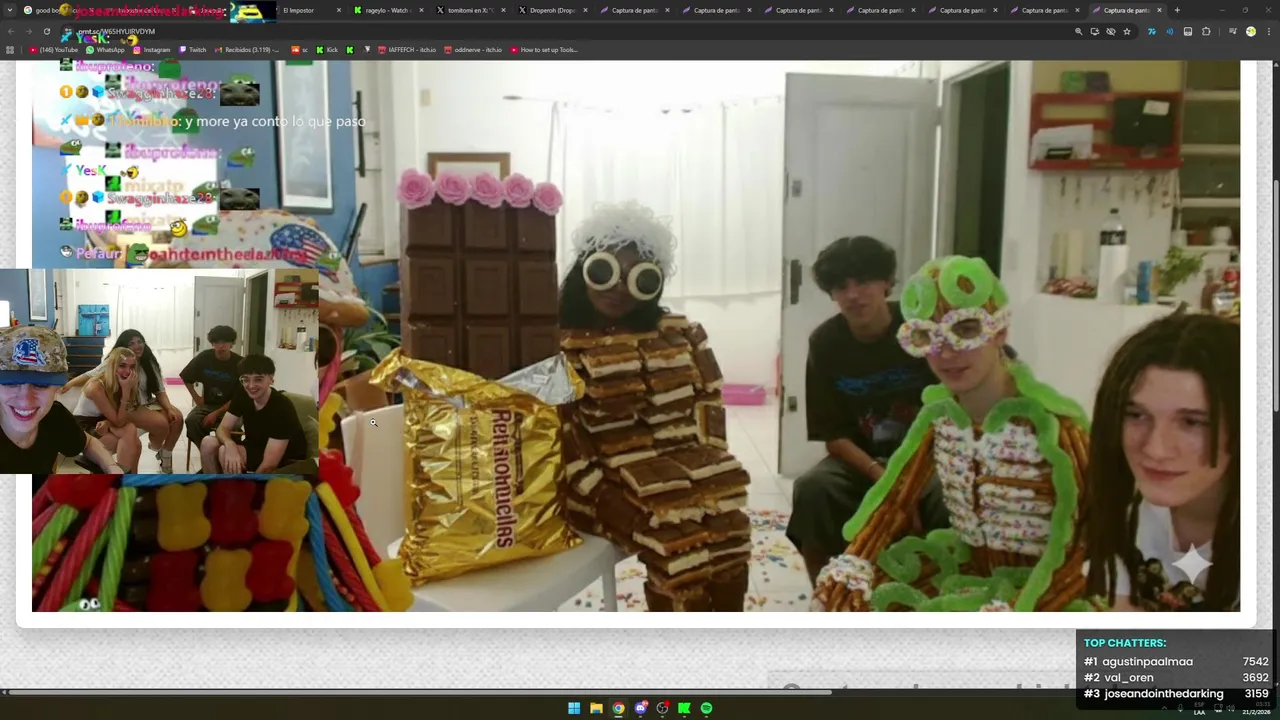This screenshot has height=720, width=1280.
Task: Click the system volume tray icon
Action: [x=1231, y=708]
